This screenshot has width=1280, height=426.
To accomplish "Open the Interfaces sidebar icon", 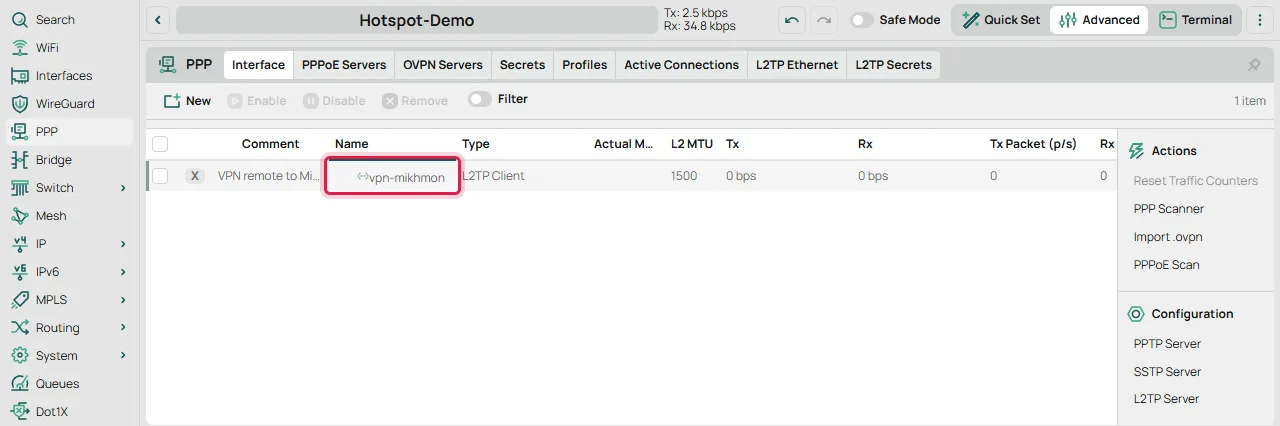I will pyautogui.click(x=20, y=76).
